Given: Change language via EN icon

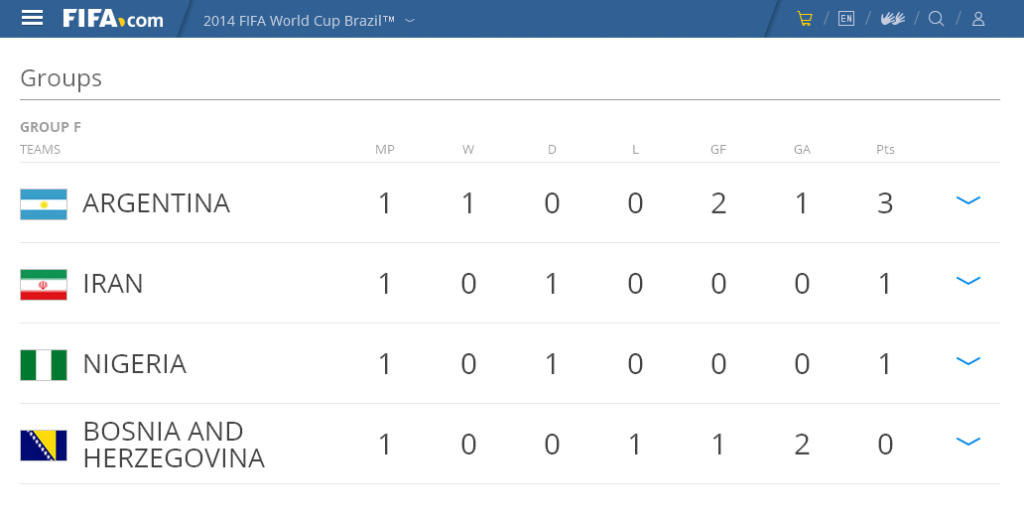Looking at the screenshot, I should coord(846,19).
